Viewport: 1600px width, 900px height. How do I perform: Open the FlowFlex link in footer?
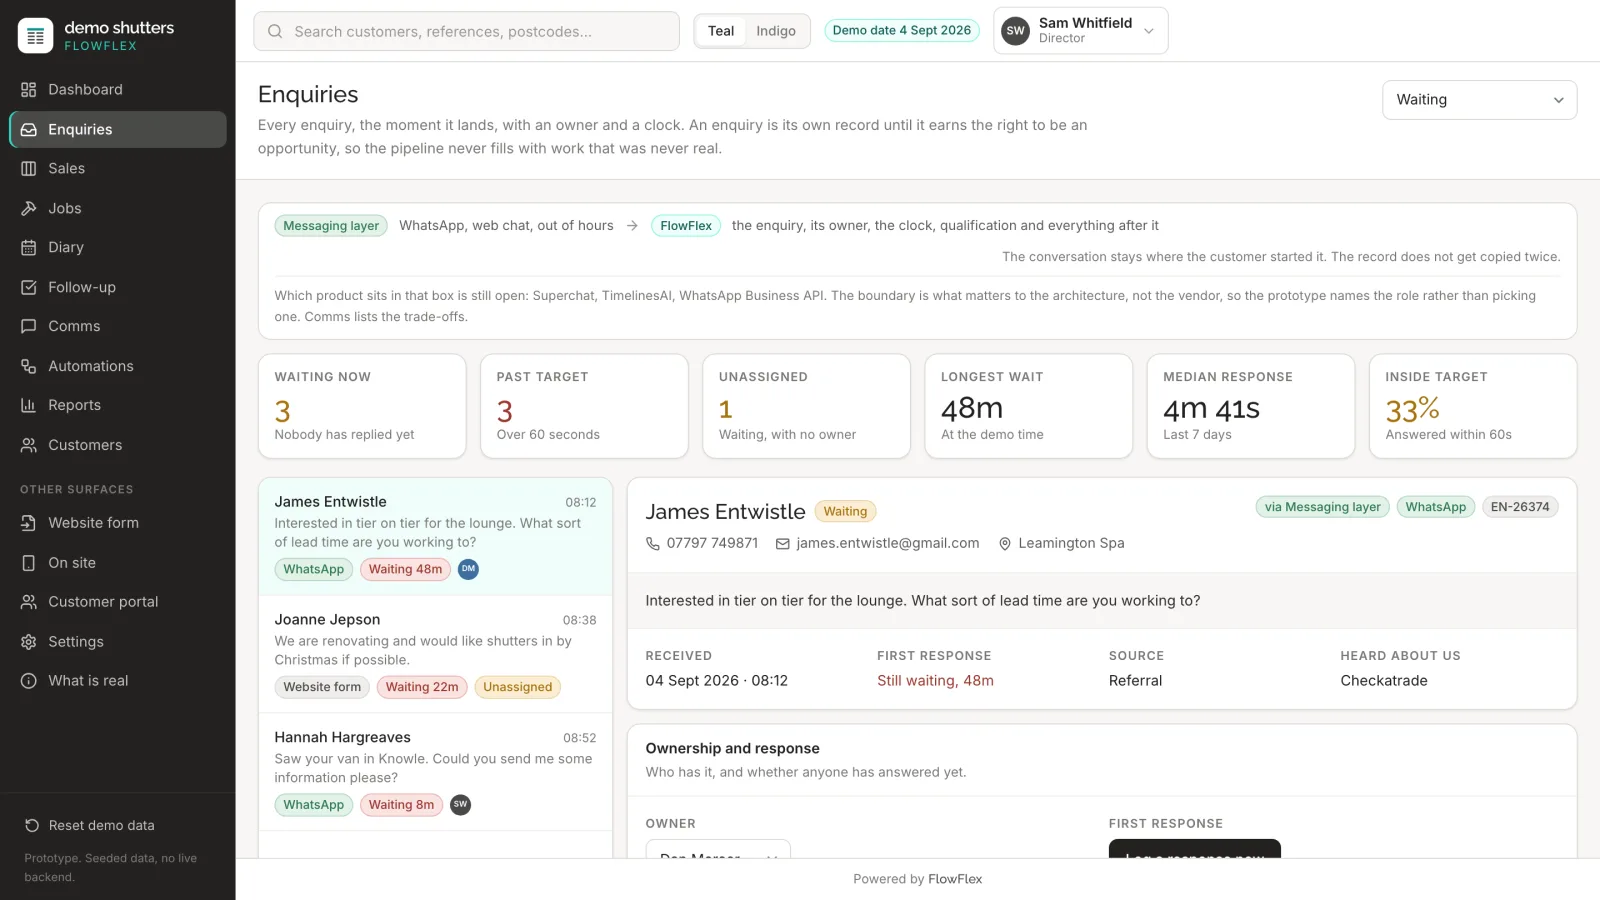click(x=955, y=880)
